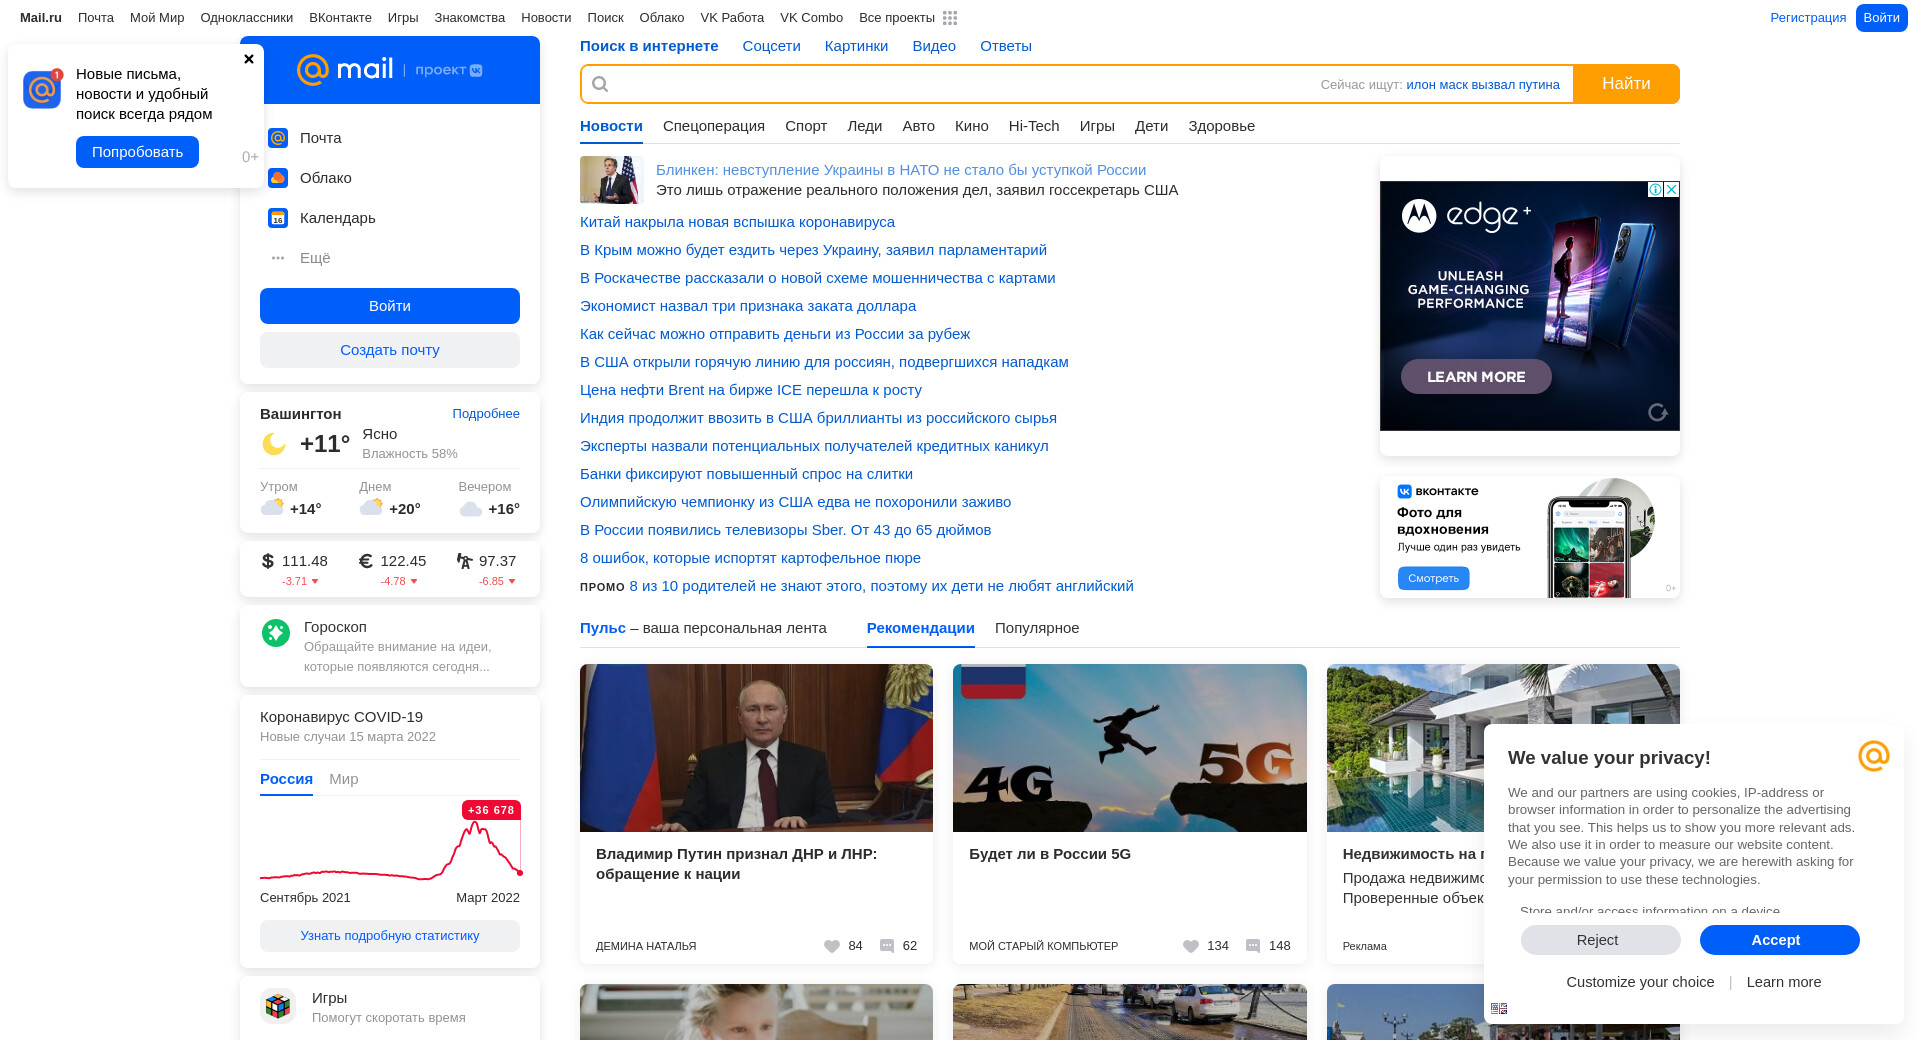Open the Спорт news tab
Image resolution: width=1920 pixels, height=1040 pixels.
[806, 126]
